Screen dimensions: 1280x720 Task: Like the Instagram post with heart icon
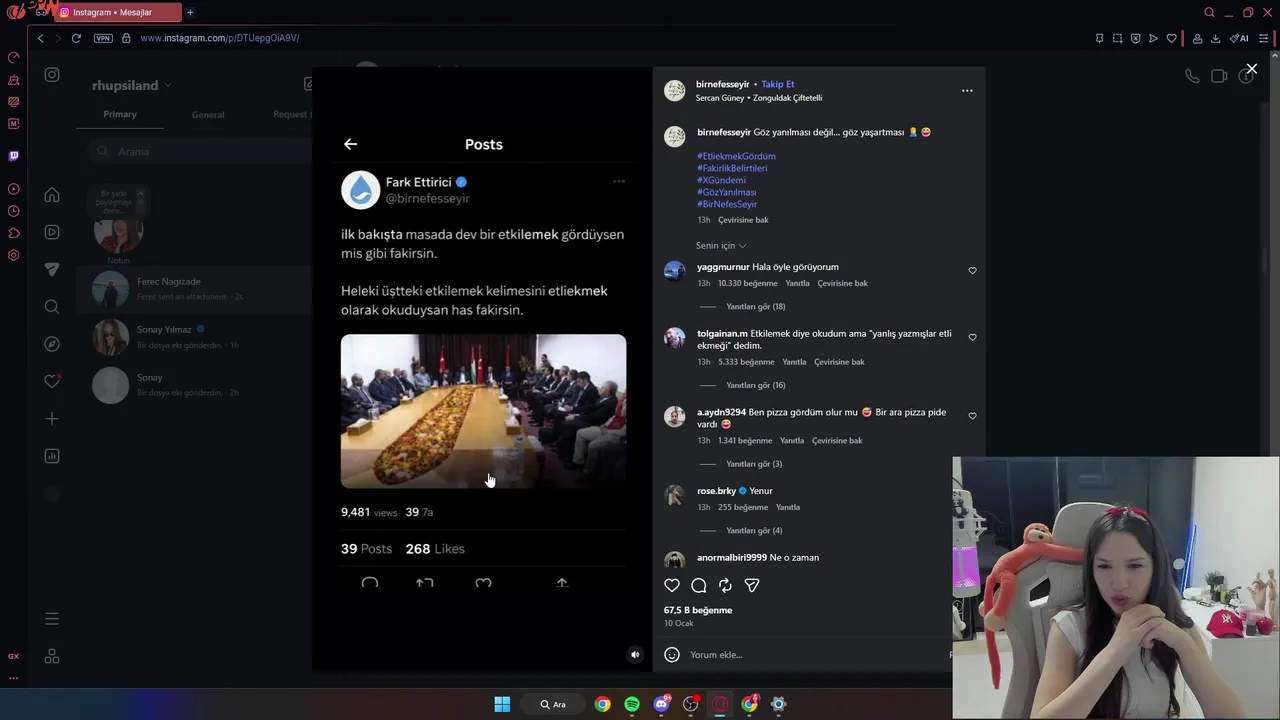[x=672, y=585]
